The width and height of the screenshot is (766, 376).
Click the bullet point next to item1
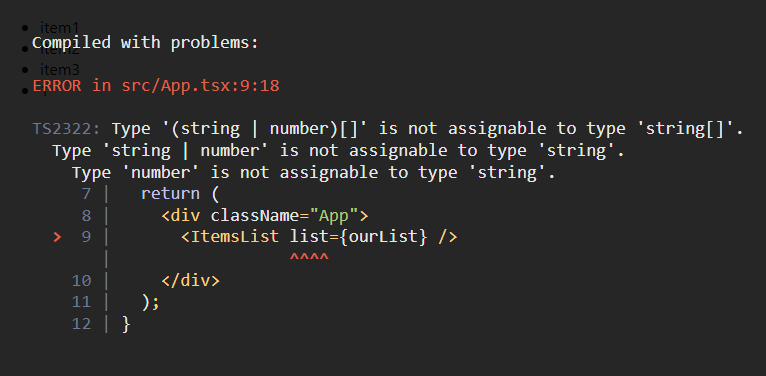tap(25, 27)
